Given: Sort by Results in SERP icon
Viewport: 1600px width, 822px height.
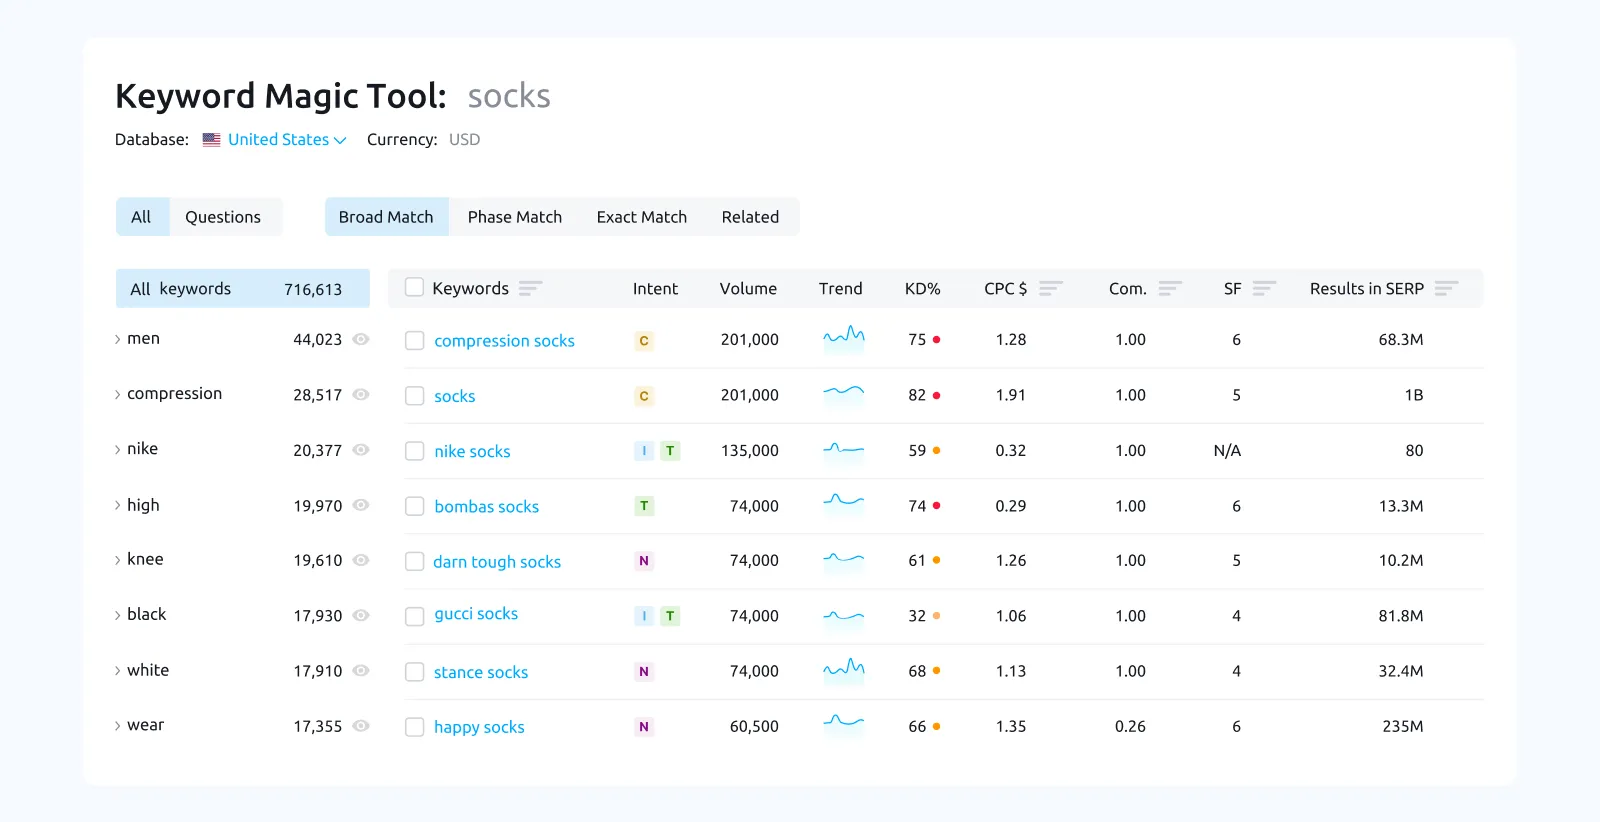Looking at the screenshot, I should (1446, 288).
